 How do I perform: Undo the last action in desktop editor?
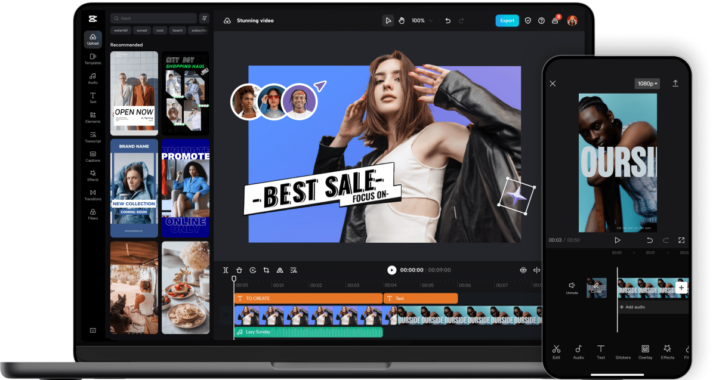(448, 21)
